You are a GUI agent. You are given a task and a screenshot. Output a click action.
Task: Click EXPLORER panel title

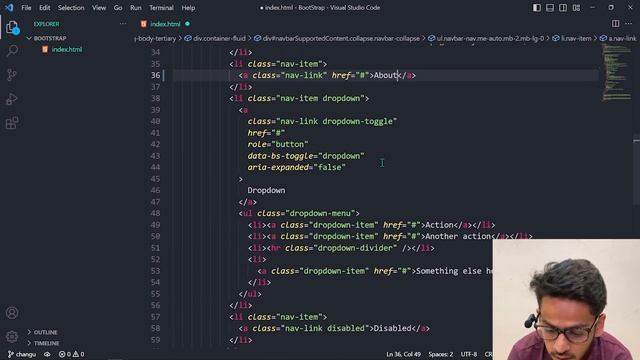coord(46,24)
